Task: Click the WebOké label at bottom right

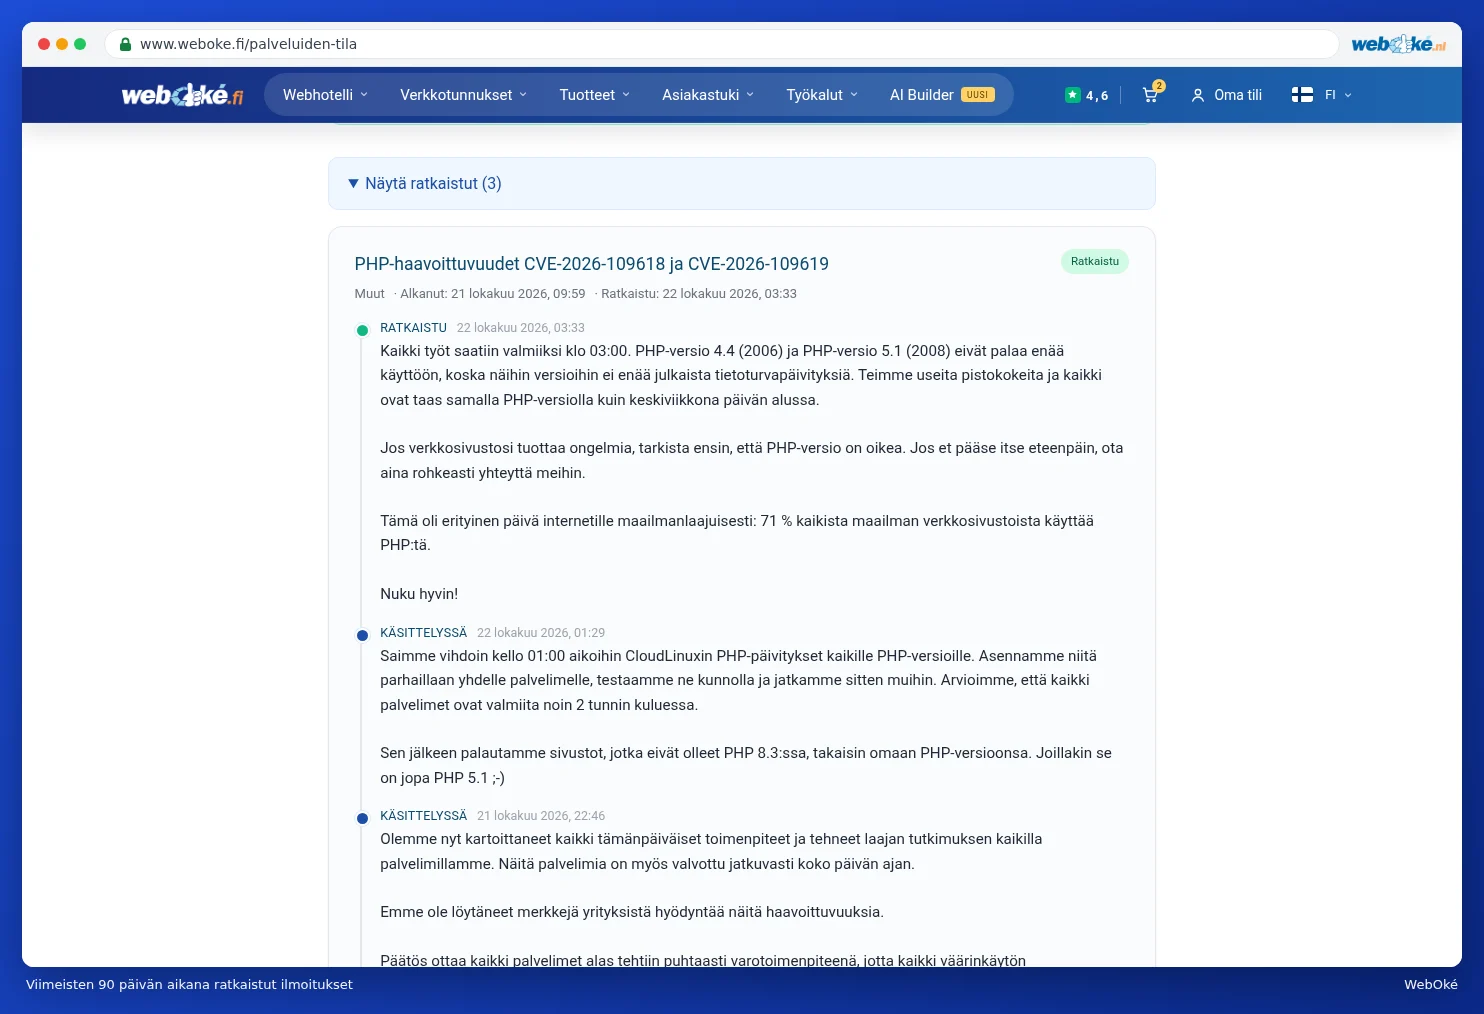Action: [1431, 985]
